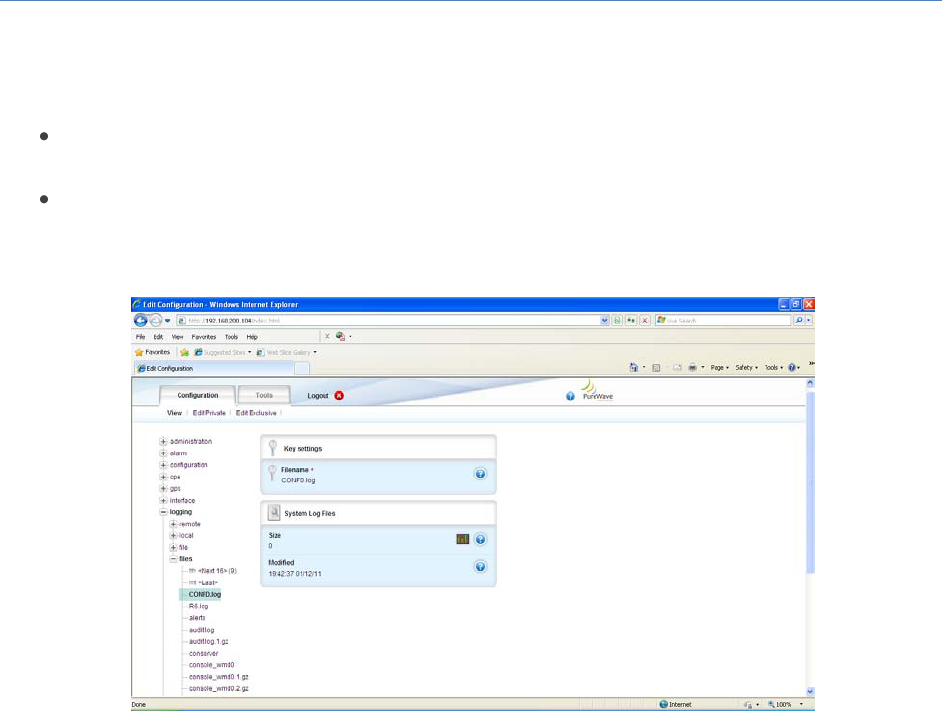Select auditlog.1.gz in the files tree

[208, 641]
